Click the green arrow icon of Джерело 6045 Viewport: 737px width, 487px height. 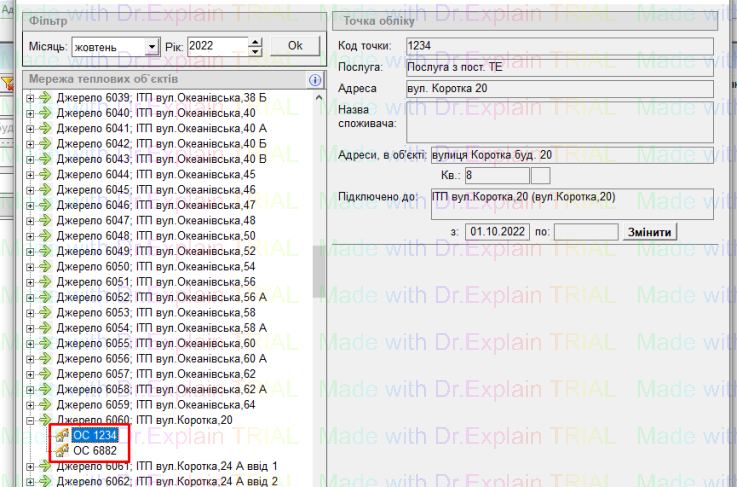45,190
